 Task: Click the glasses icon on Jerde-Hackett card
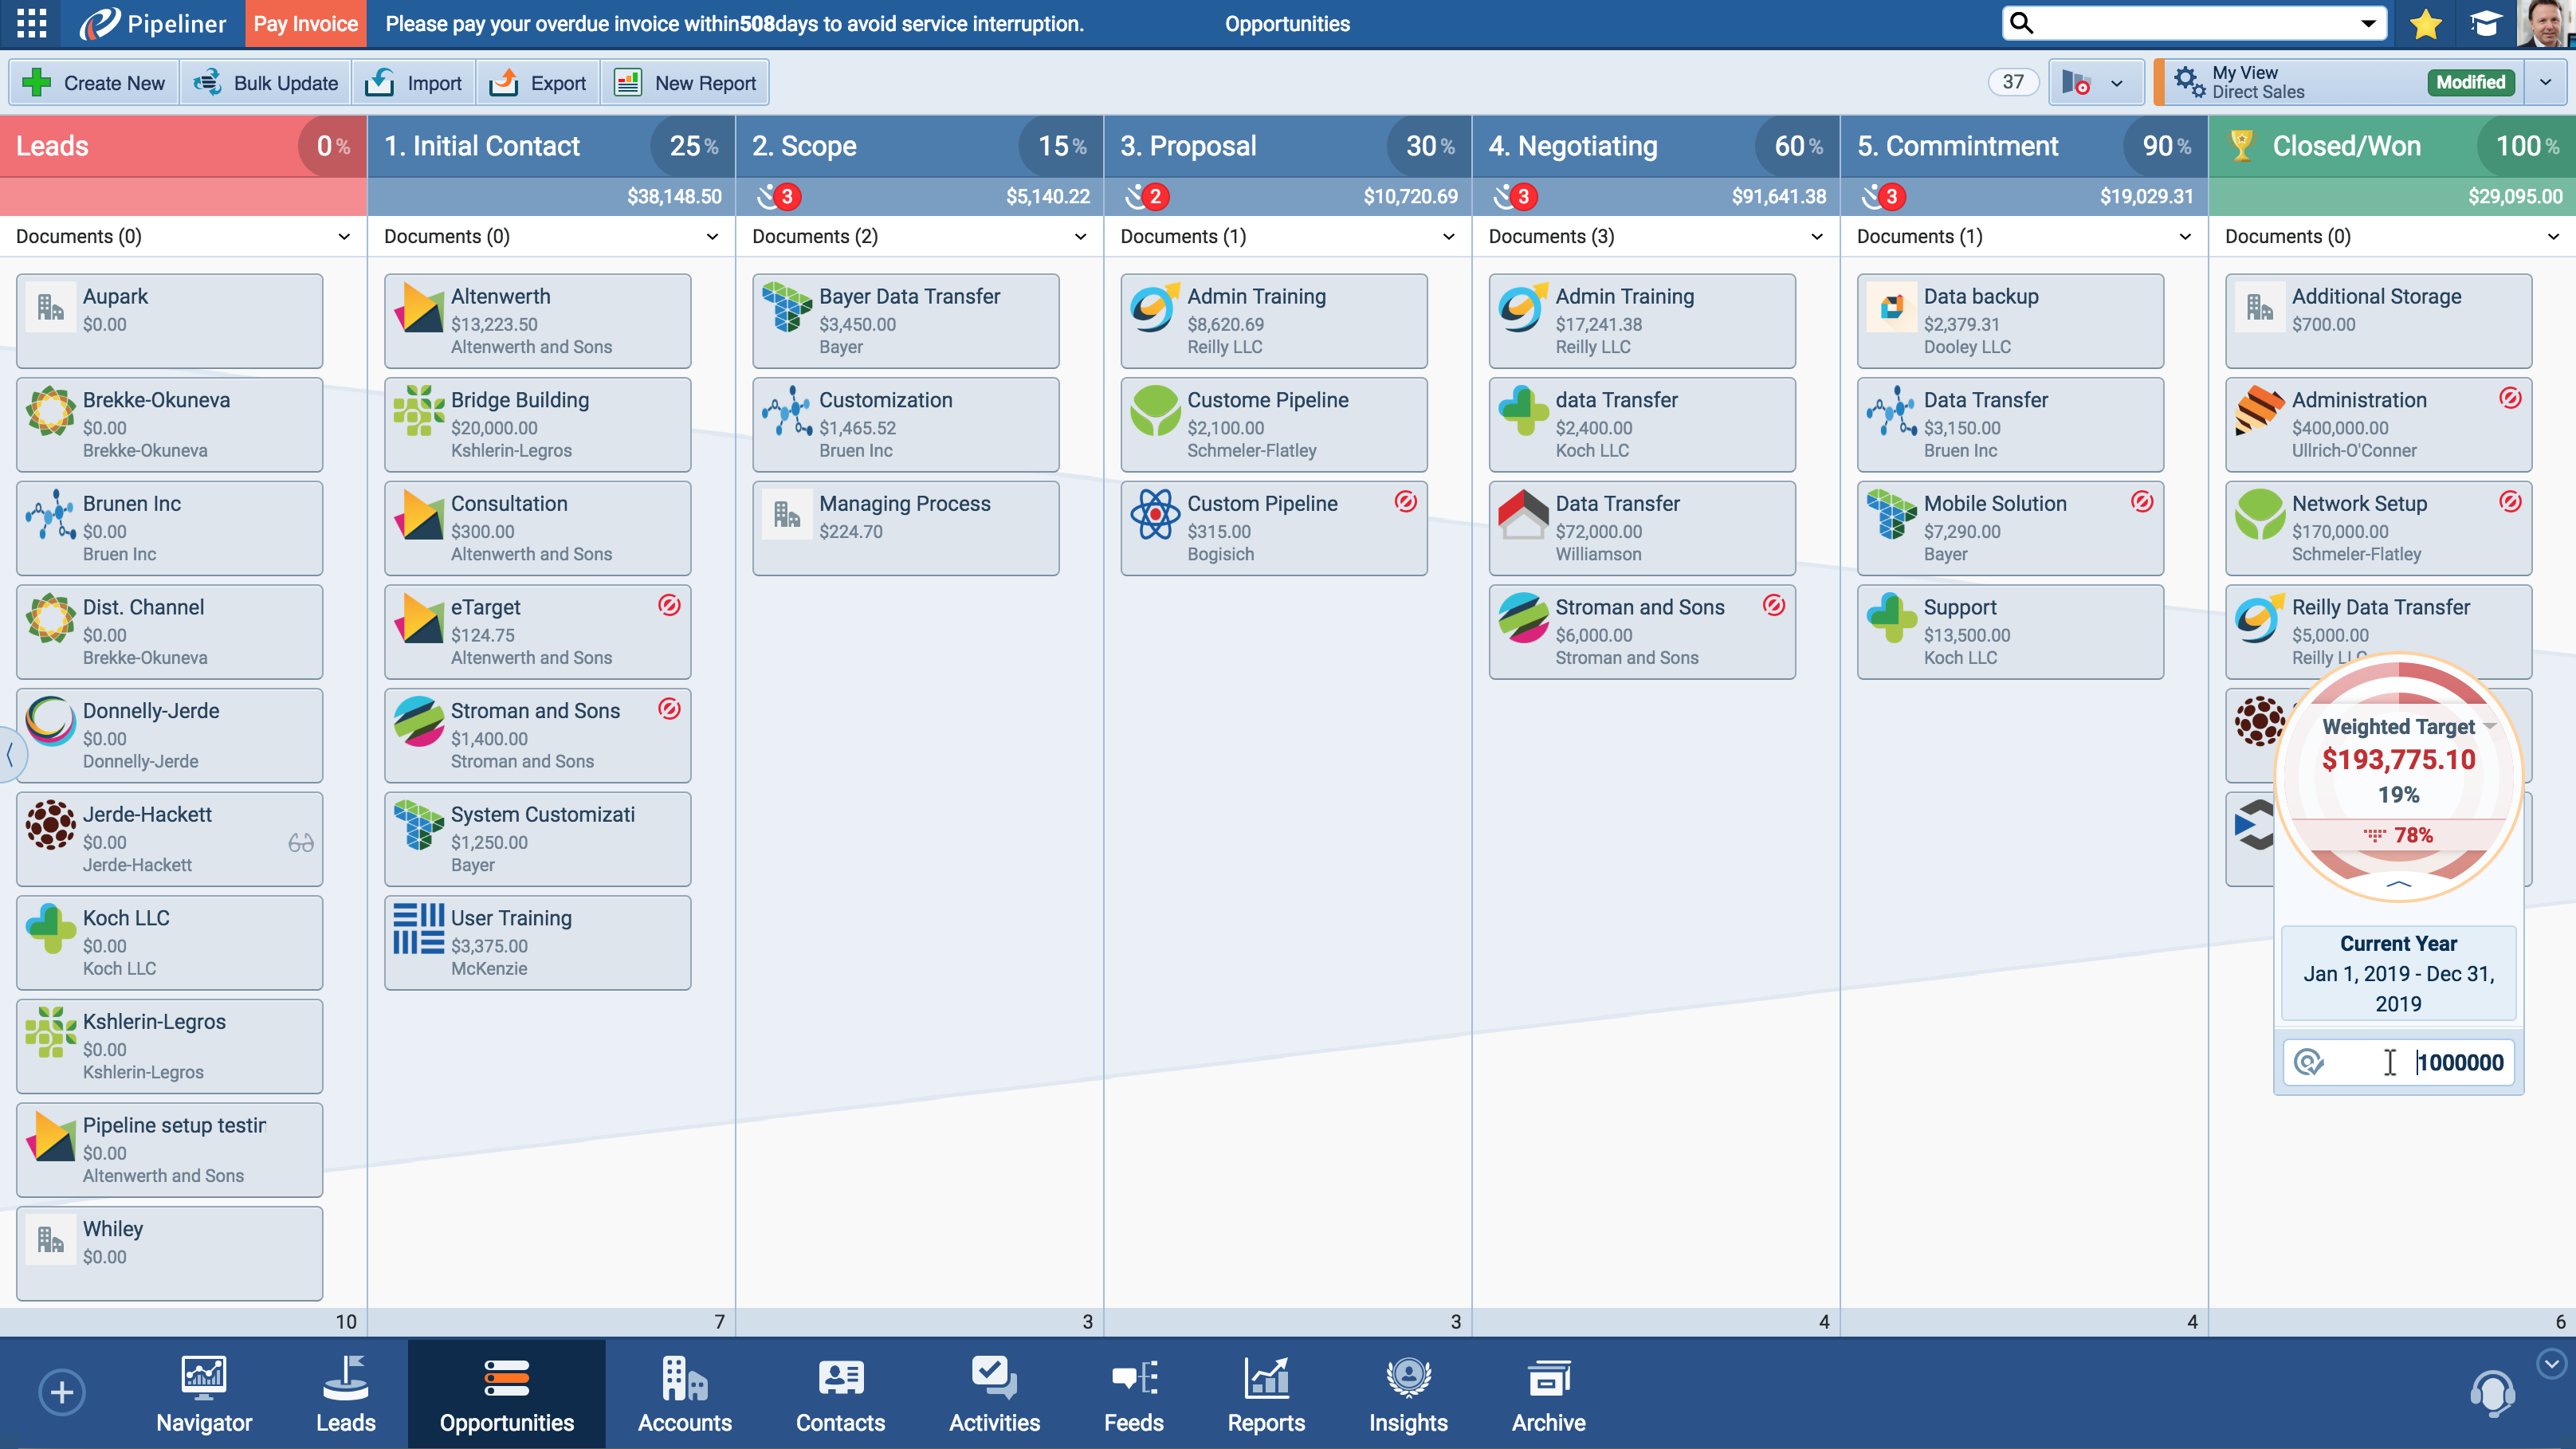(x=301, y=842)
